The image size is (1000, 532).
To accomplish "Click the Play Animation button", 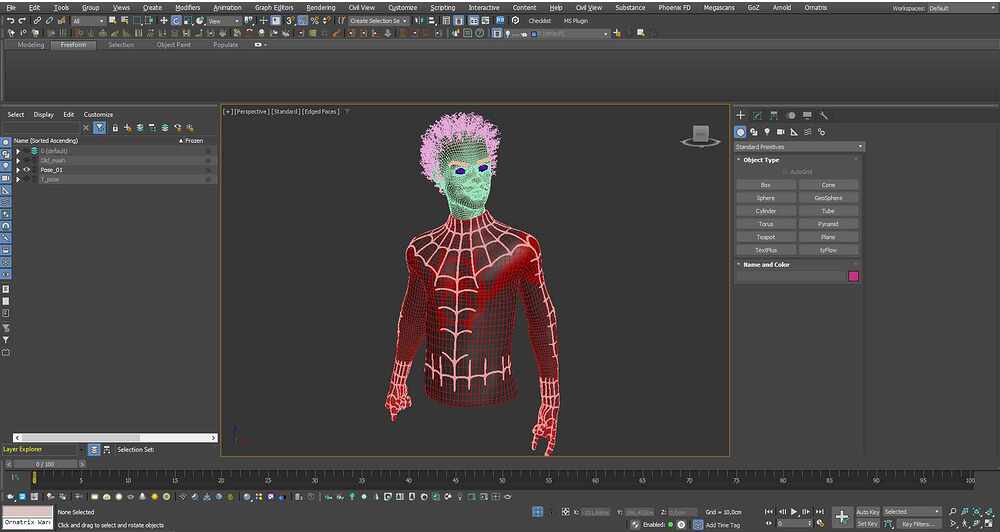I will point(794,512).
